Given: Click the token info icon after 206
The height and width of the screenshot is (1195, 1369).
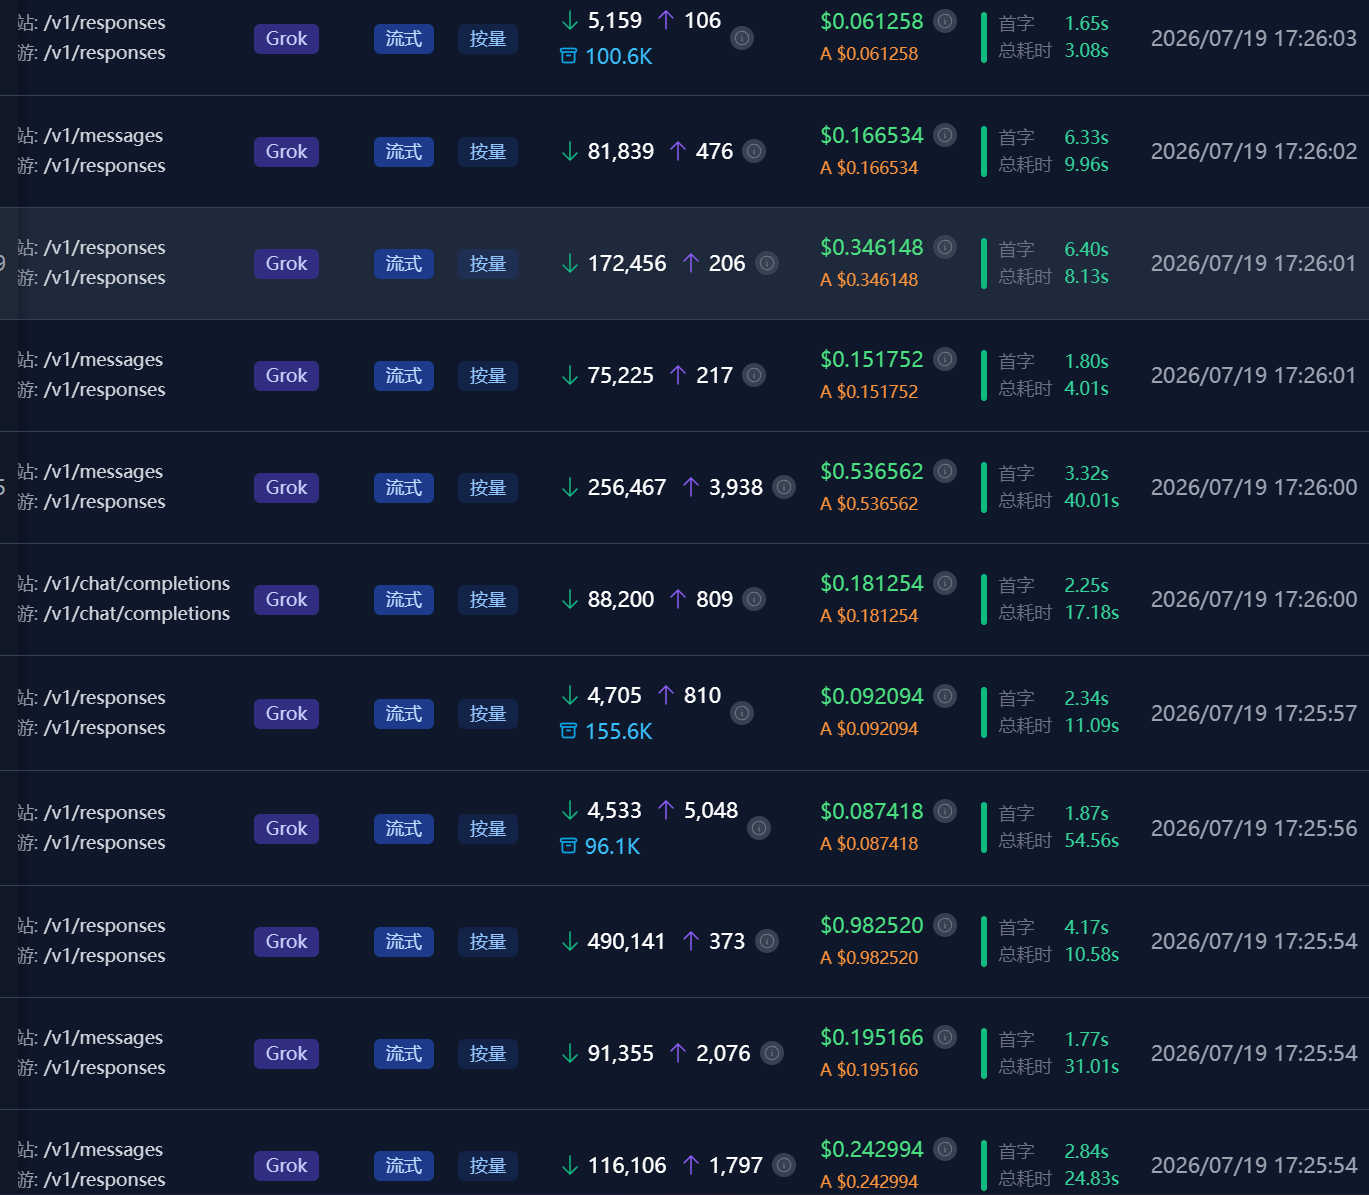Looking at the screenshot, I should 767,263.
